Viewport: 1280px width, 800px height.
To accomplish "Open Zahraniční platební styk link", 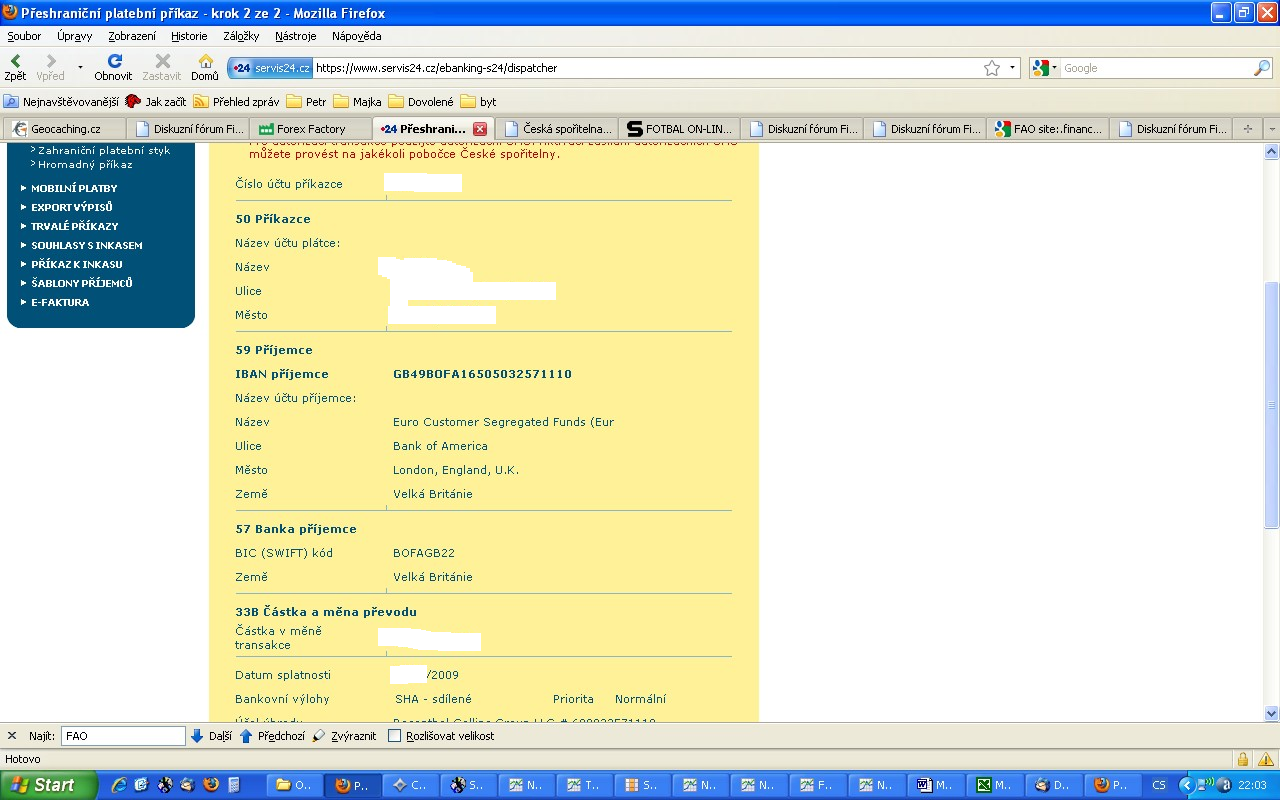I will (104, 150).
